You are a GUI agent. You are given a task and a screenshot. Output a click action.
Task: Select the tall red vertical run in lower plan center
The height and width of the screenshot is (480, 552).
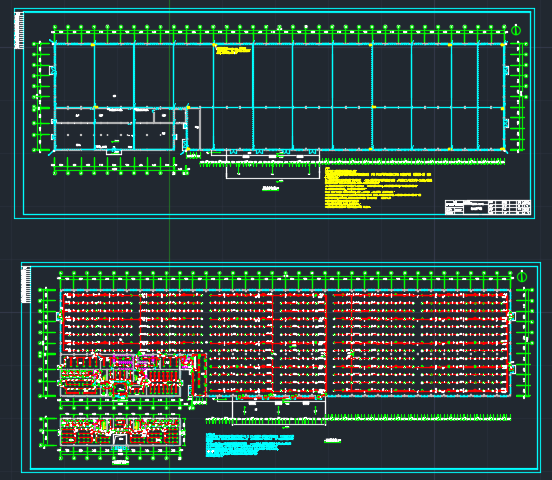click(326, 343)
